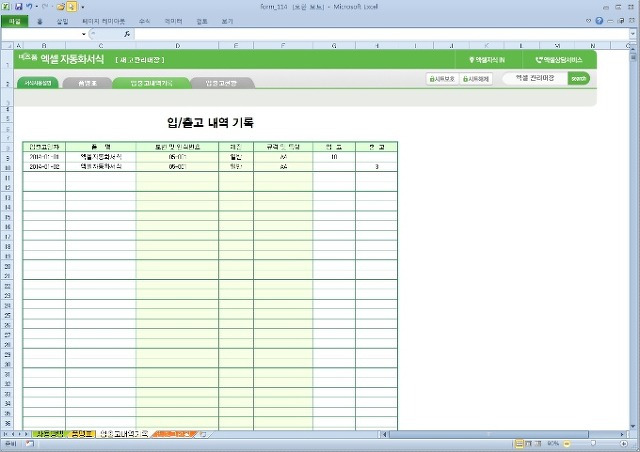Click the 엑셀 관리대장 search field
Screen dimensions: 640x452
(535, 78)
